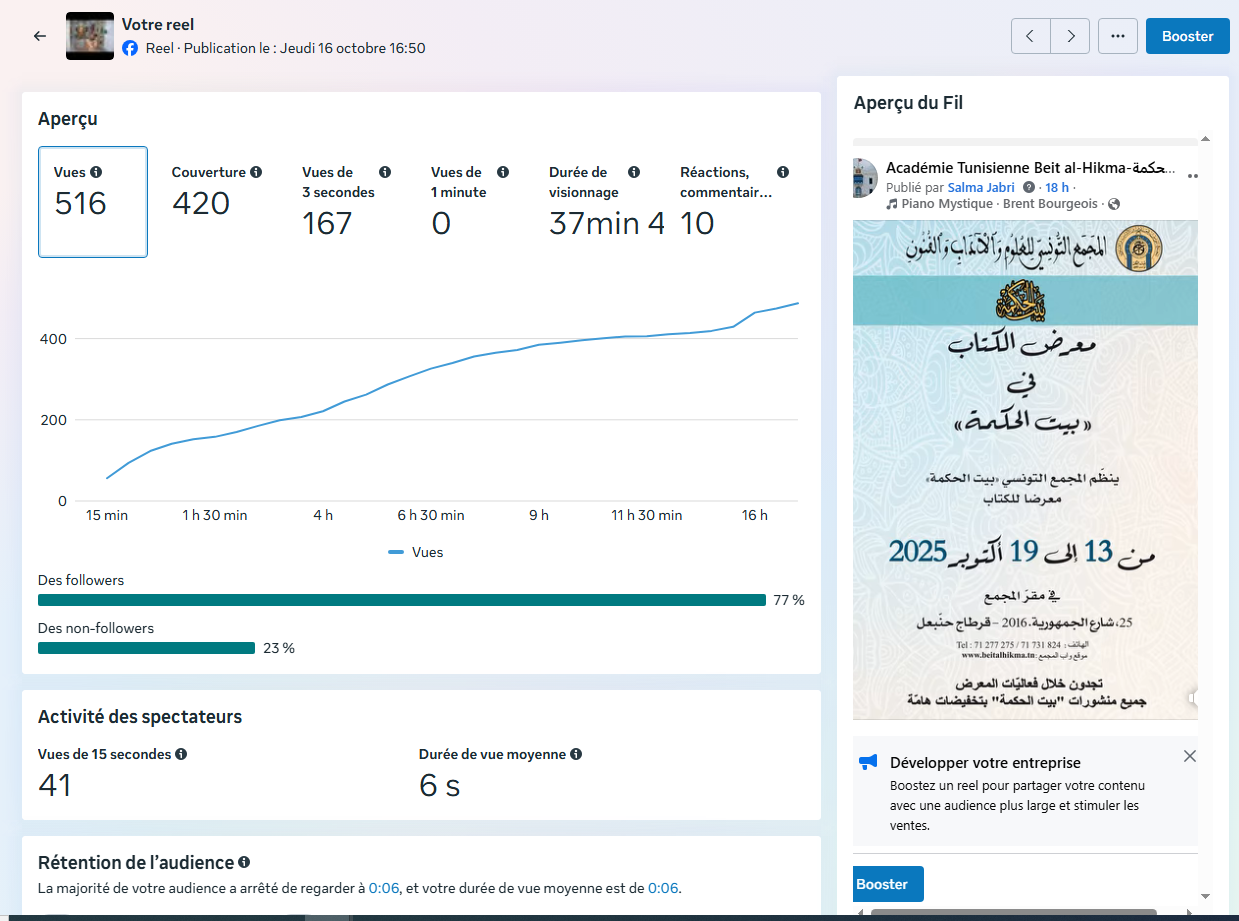The image size is (1239, 921).
Task: Open the three-dots more options menu
Action: coord(1118,36)
